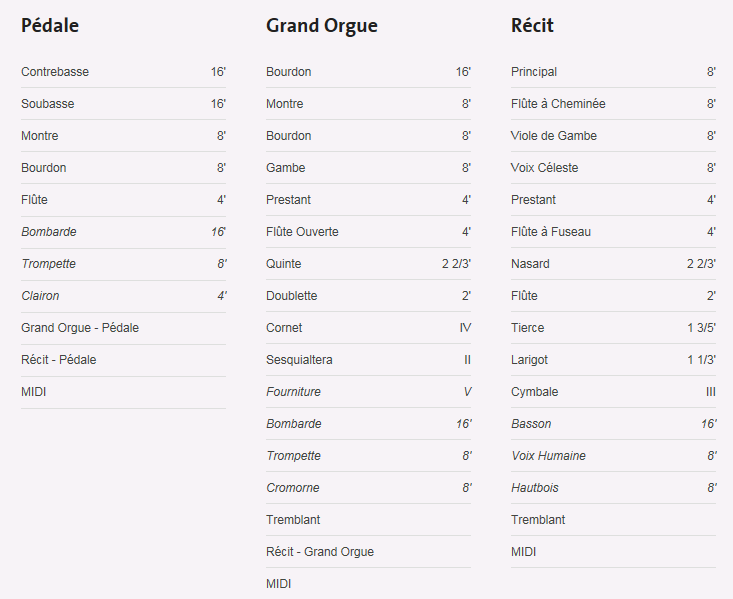Viewport: 733px width, 599px height.
Task: Click the Voix Céleste 8' row
Action: pyautogui.click(x=613, y=167)
